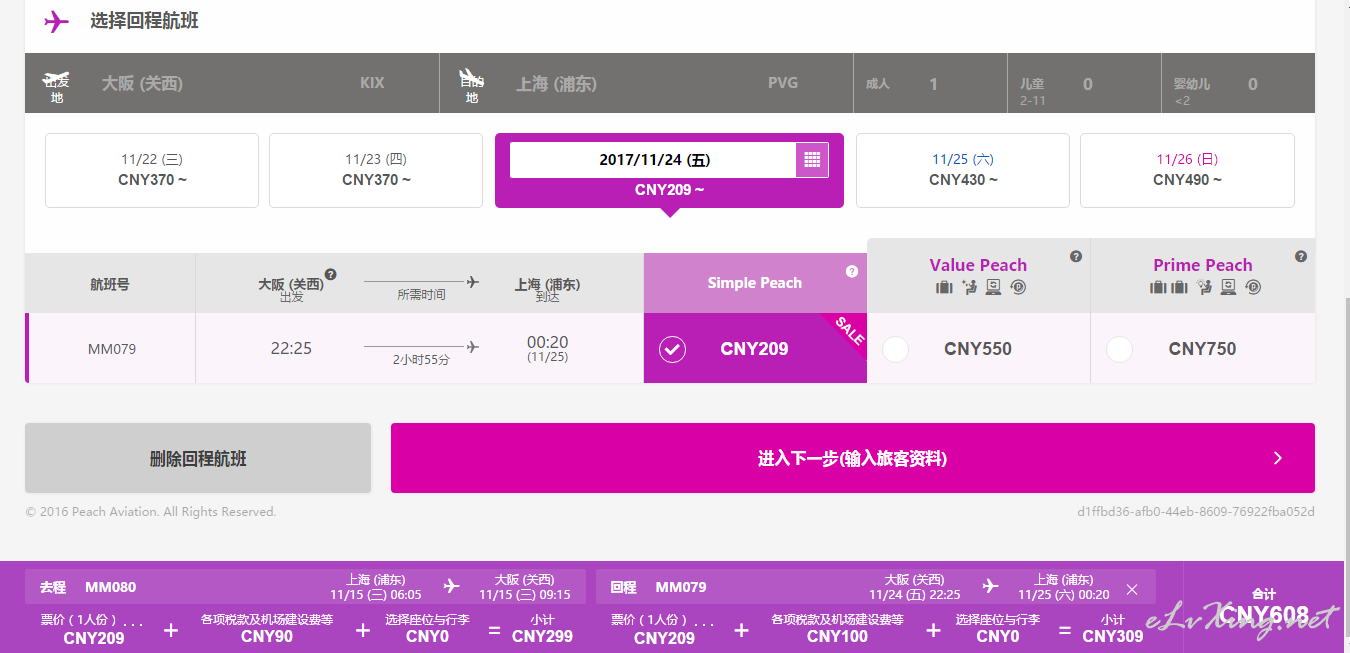Switch to 11/26 (日) CNY490 date tab
Viewport: 1350px width, 653px height.
click(1187, 170)
